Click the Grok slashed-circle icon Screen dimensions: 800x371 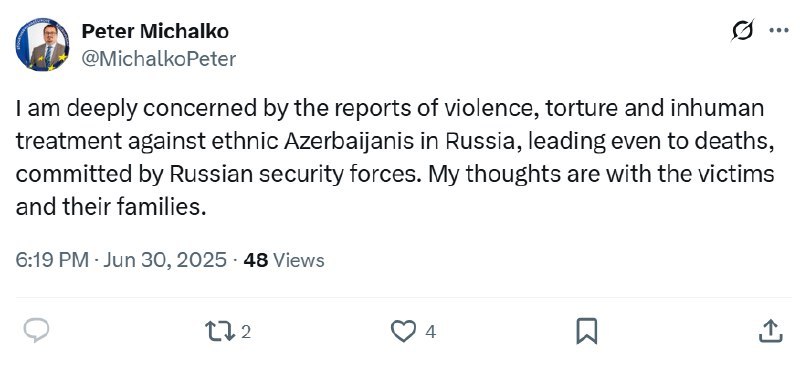[742, 31]
